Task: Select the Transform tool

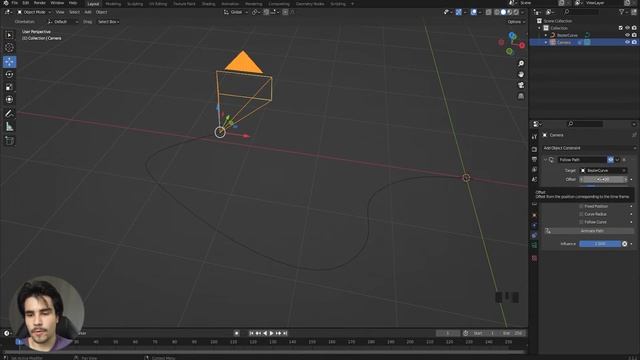Action: pyautogui.click(x=9, y=100)
